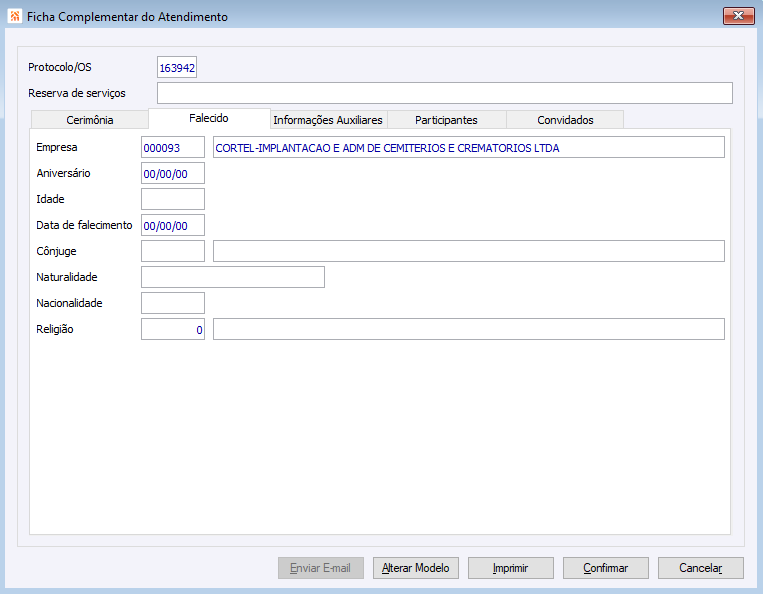Screen dimensions: 763x594
Task: Click the Empresa label
Action: coord(56,147)
